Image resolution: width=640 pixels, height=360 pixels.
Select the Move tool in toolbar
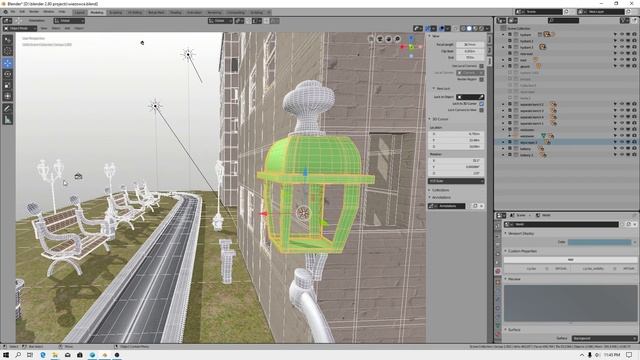8,63
